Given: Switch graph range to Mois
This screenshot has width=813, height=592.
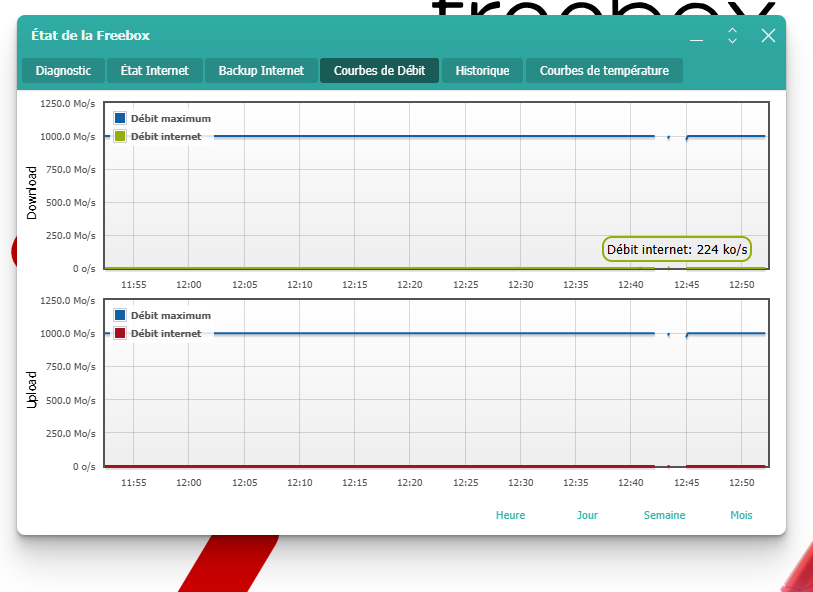Looking at the screenshot, I should [741, 515].
